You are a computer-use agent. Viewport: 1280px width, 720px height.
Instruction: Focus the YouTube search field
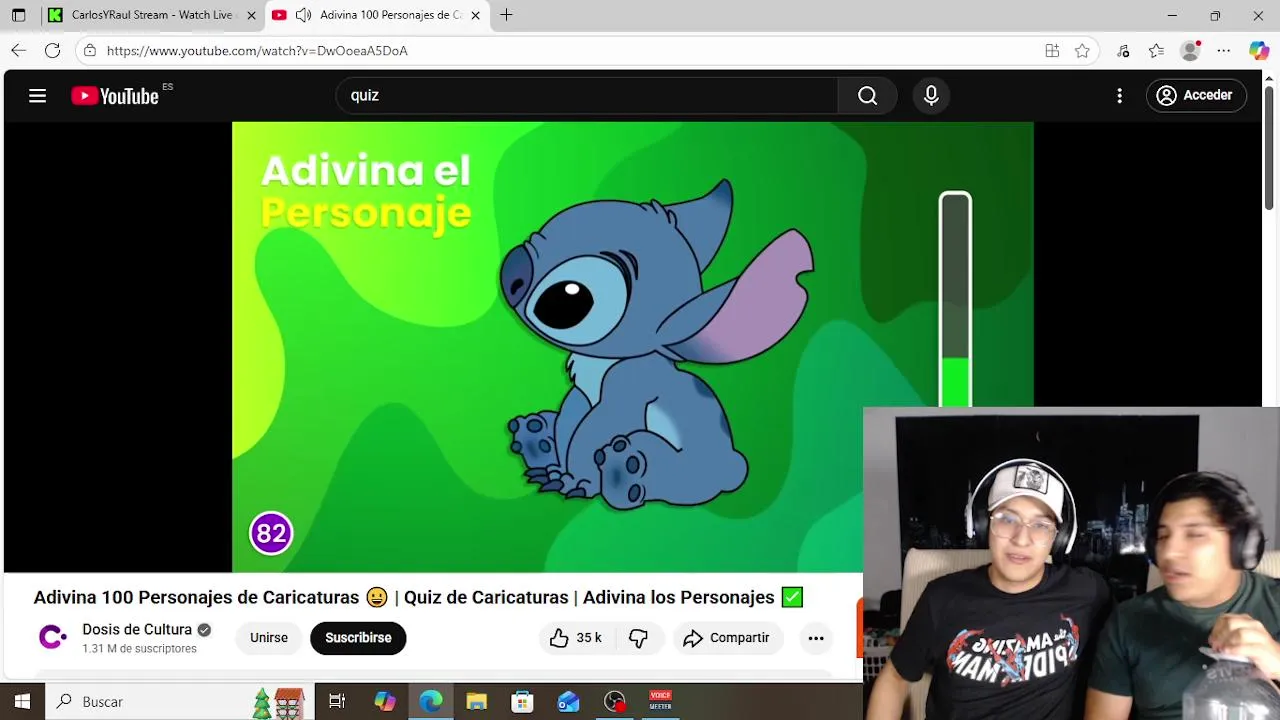click(587, 95)
